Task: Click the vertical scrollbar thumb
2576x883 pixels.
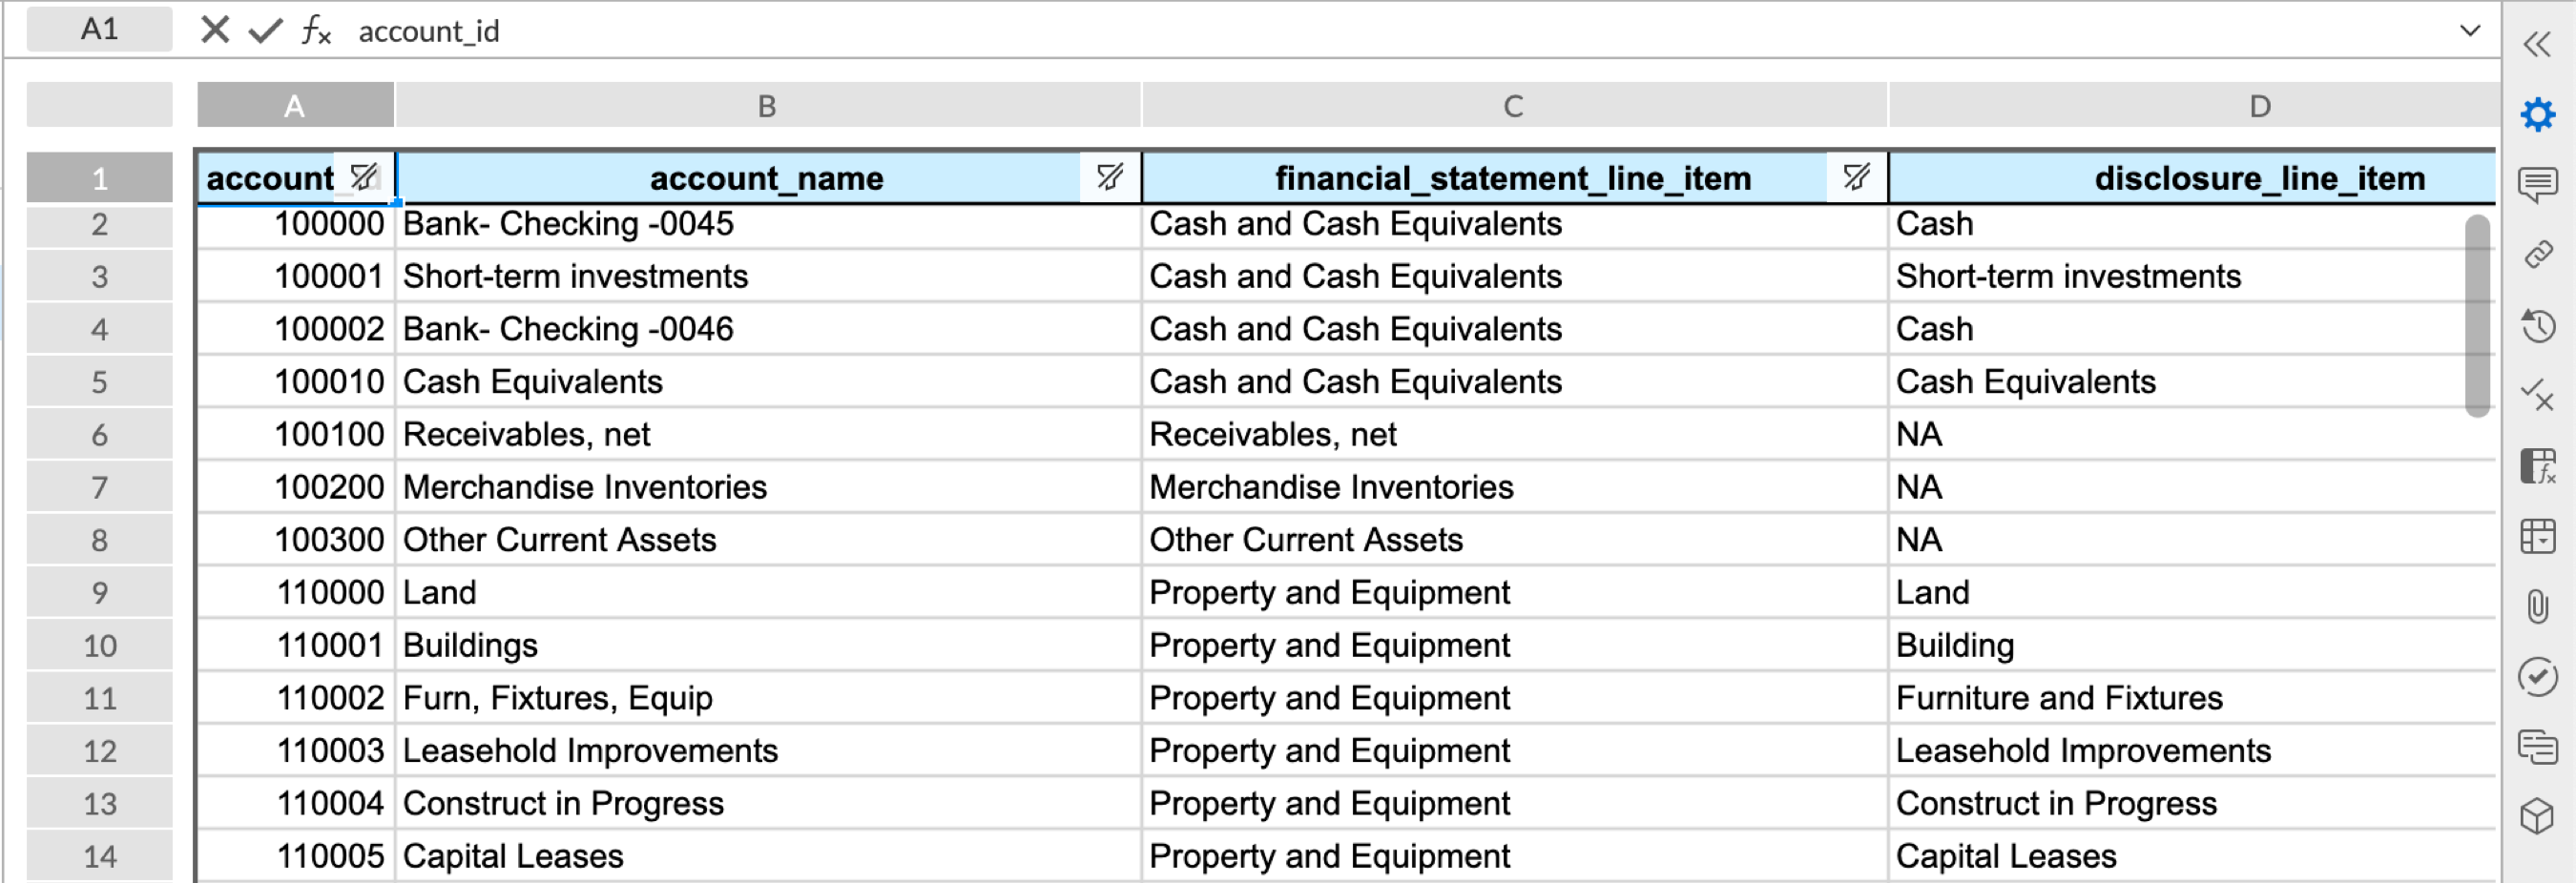Action: 2477,315
